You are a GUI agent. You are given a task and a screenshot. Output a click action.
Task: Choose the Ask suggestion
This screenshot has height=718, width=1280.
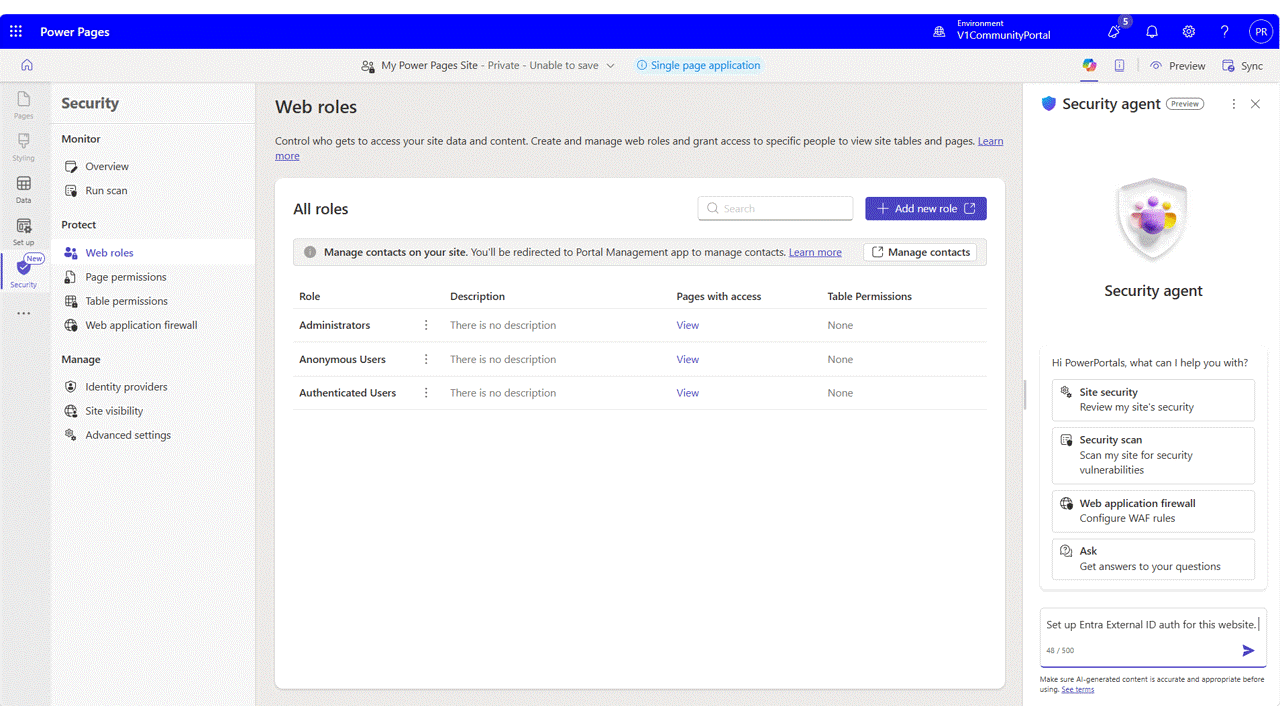(x=1153, y=559)
